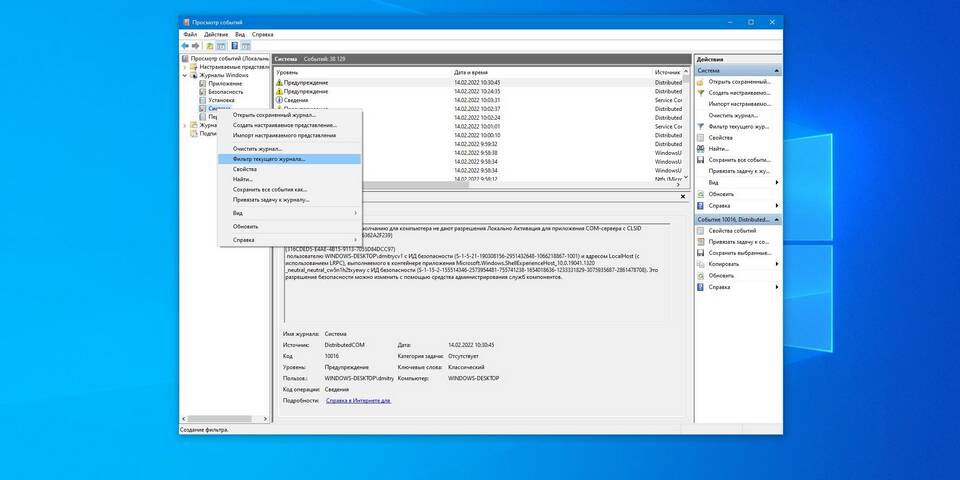Choose Обновить in the context menu
960x480 pixels.
coord(290,227)
